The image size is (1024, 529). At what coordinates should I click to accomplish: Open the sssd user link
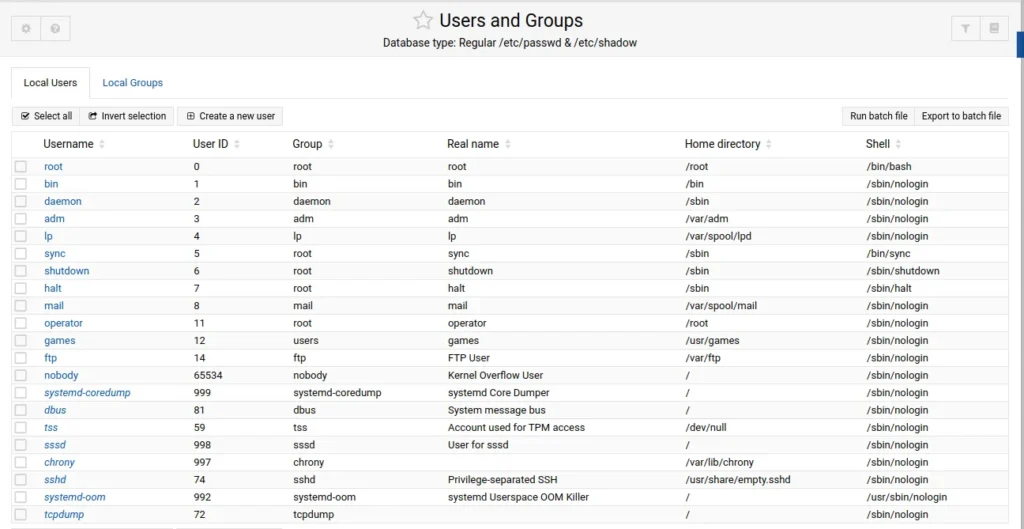point(55,445)
